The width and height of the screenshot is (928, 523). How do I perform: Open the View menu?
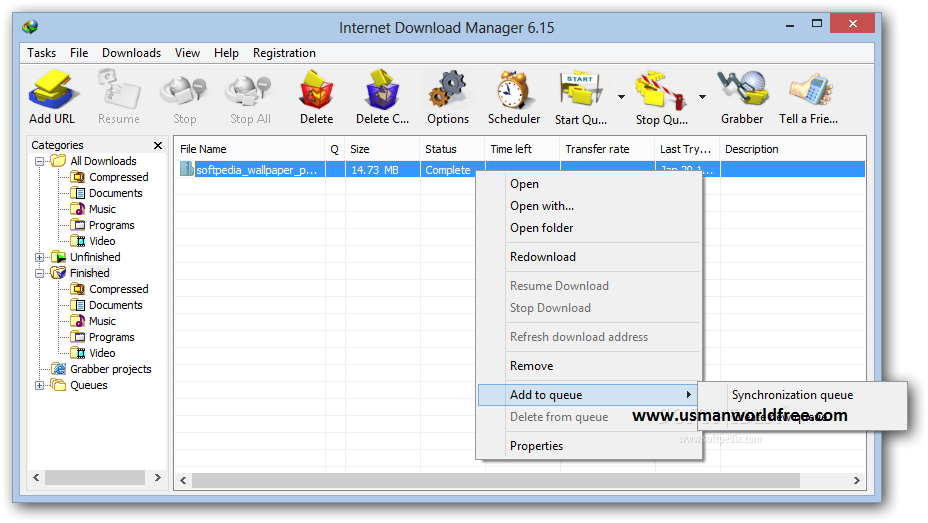187,53
